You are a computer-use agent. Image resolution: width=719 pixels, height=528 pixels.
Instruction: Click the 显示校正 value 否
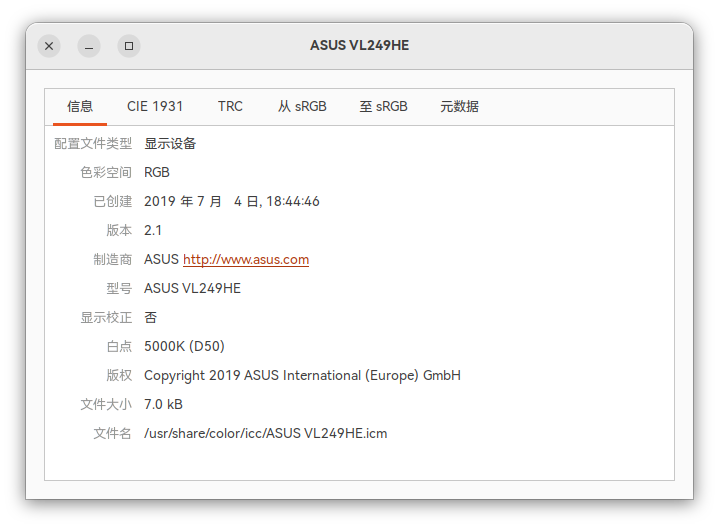(150, 317)
